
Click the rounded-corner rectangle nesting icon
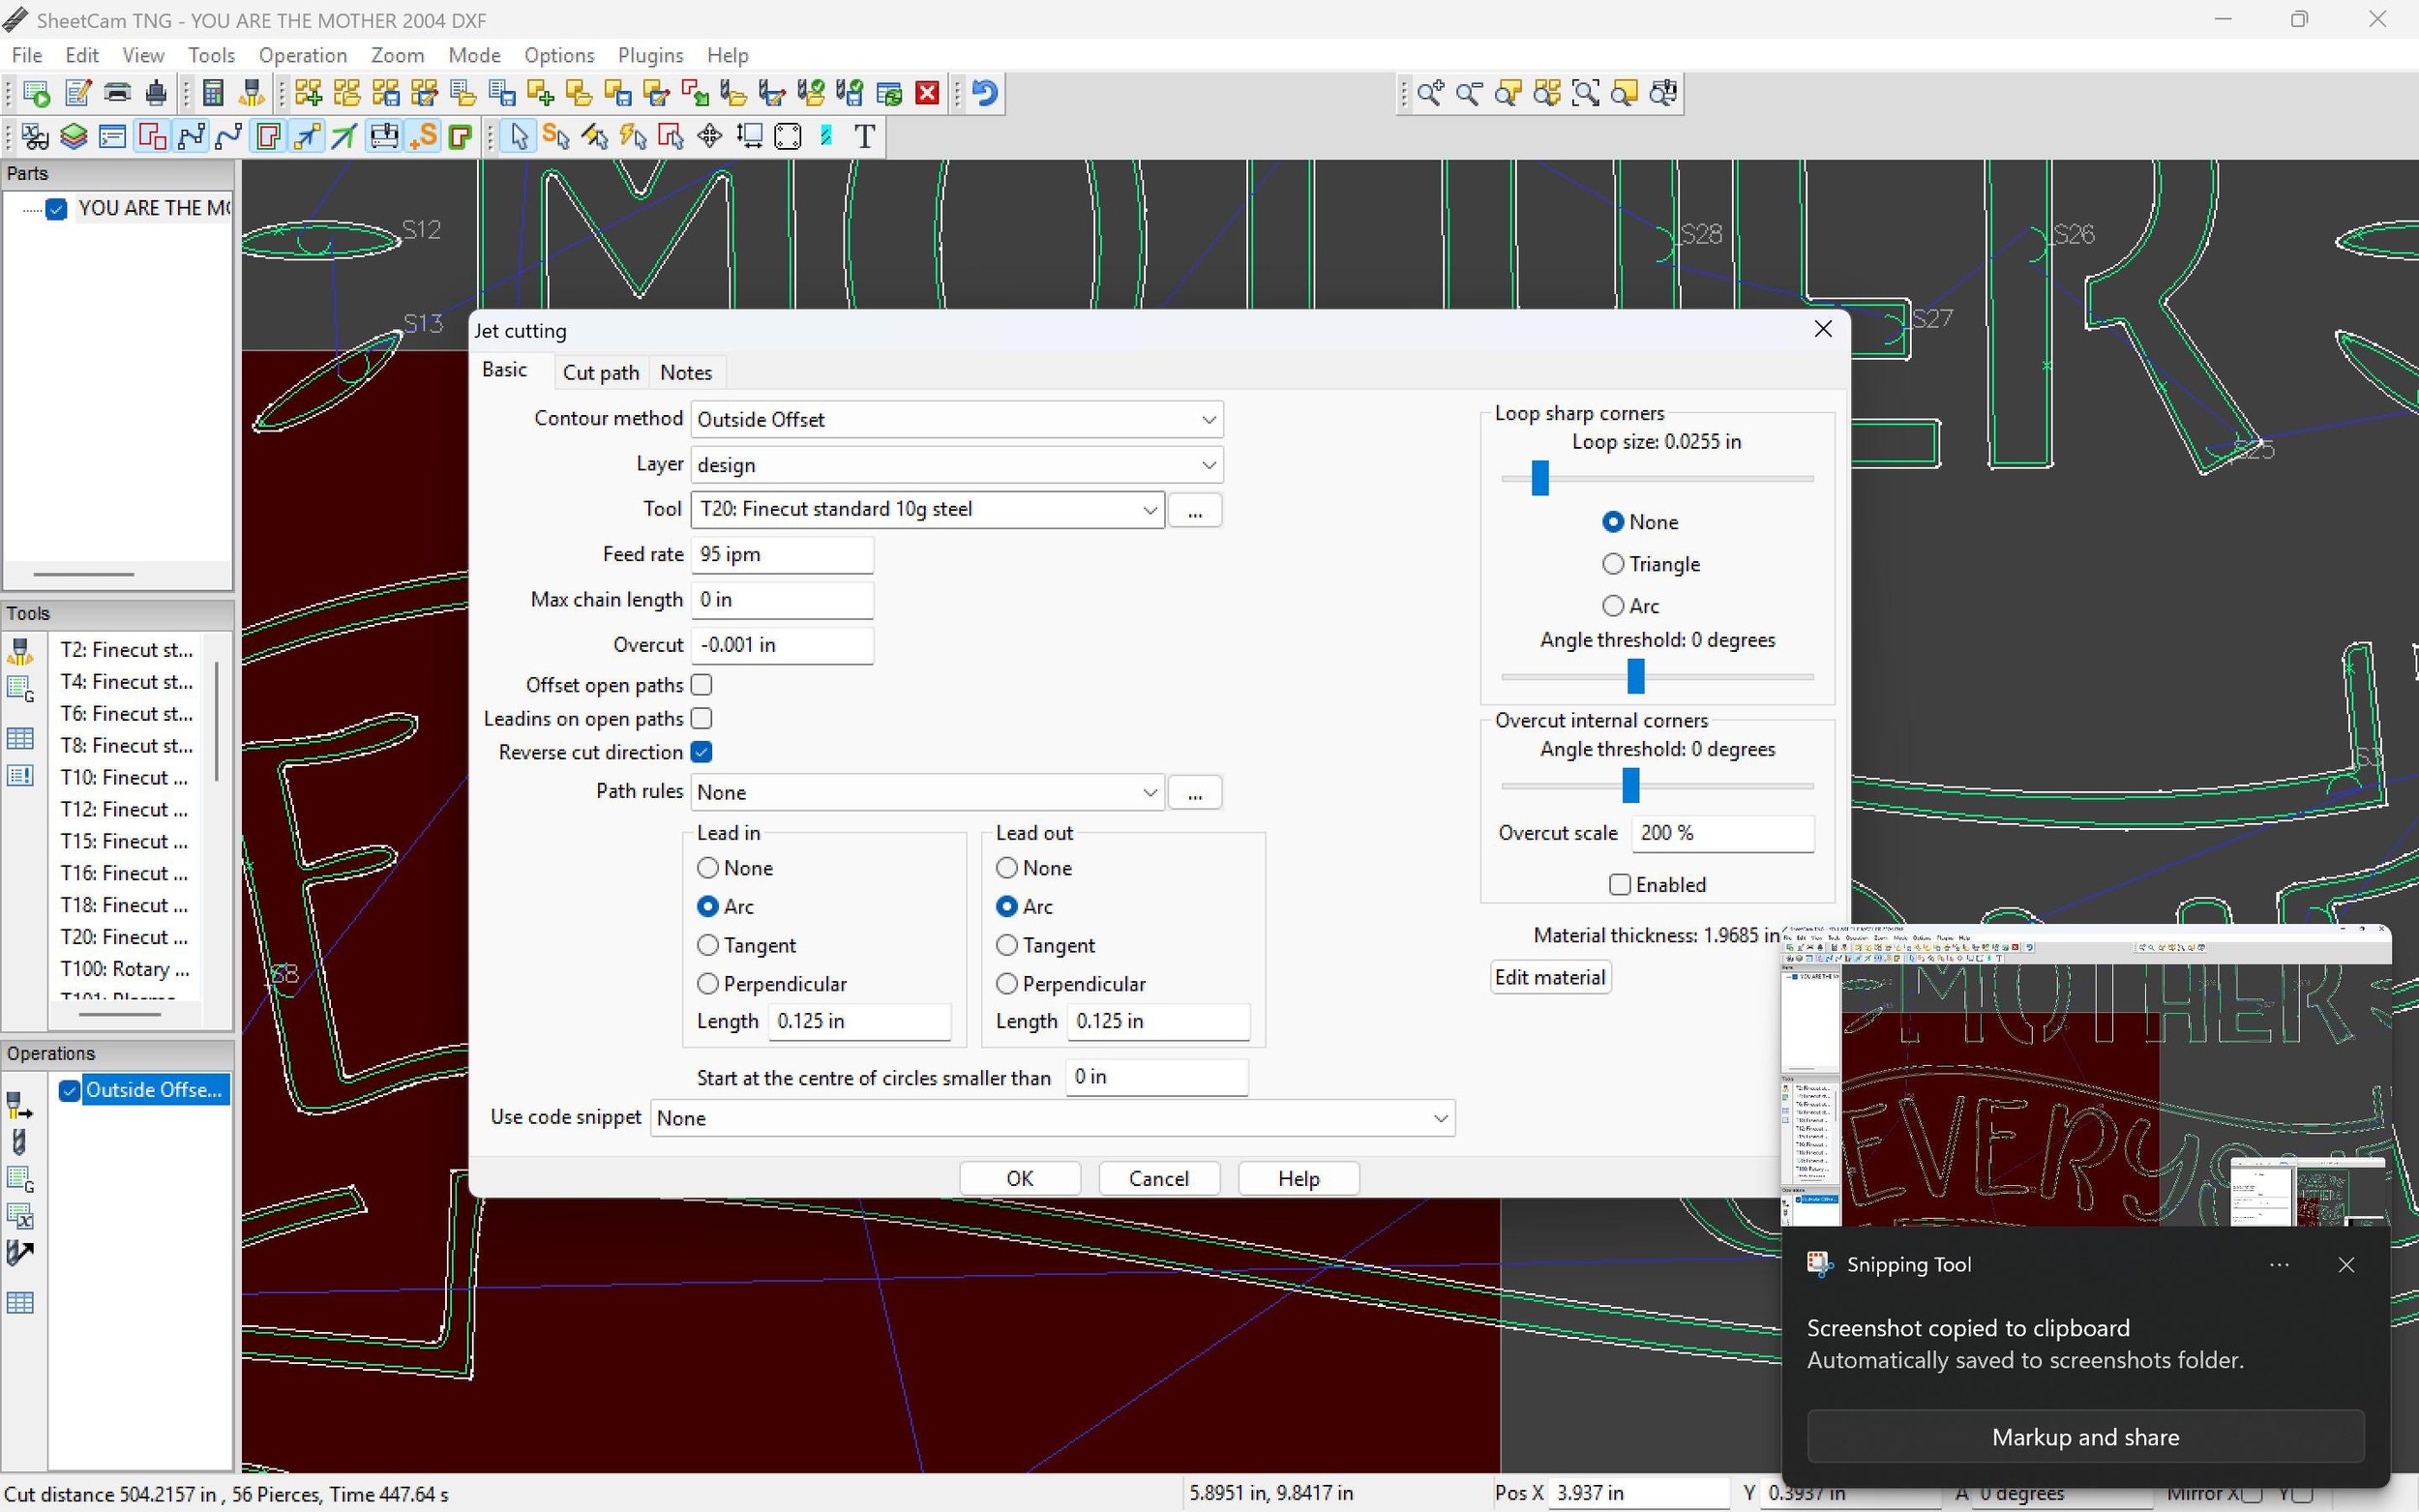point(788,136)
